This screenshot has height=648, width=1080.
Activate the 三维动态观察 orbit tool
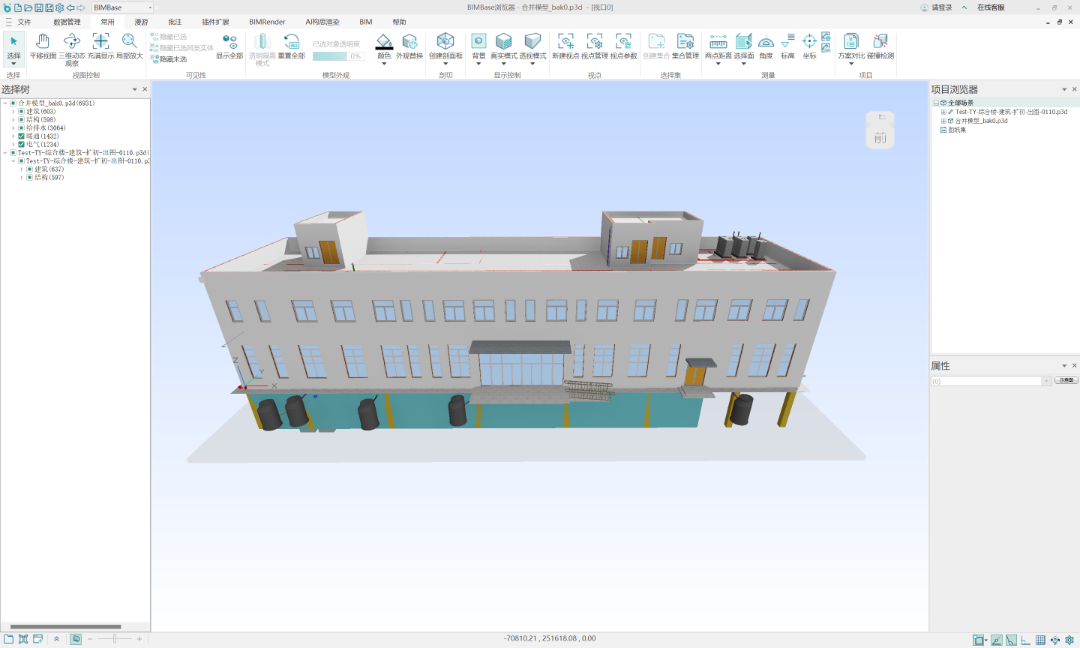(72, 46)
